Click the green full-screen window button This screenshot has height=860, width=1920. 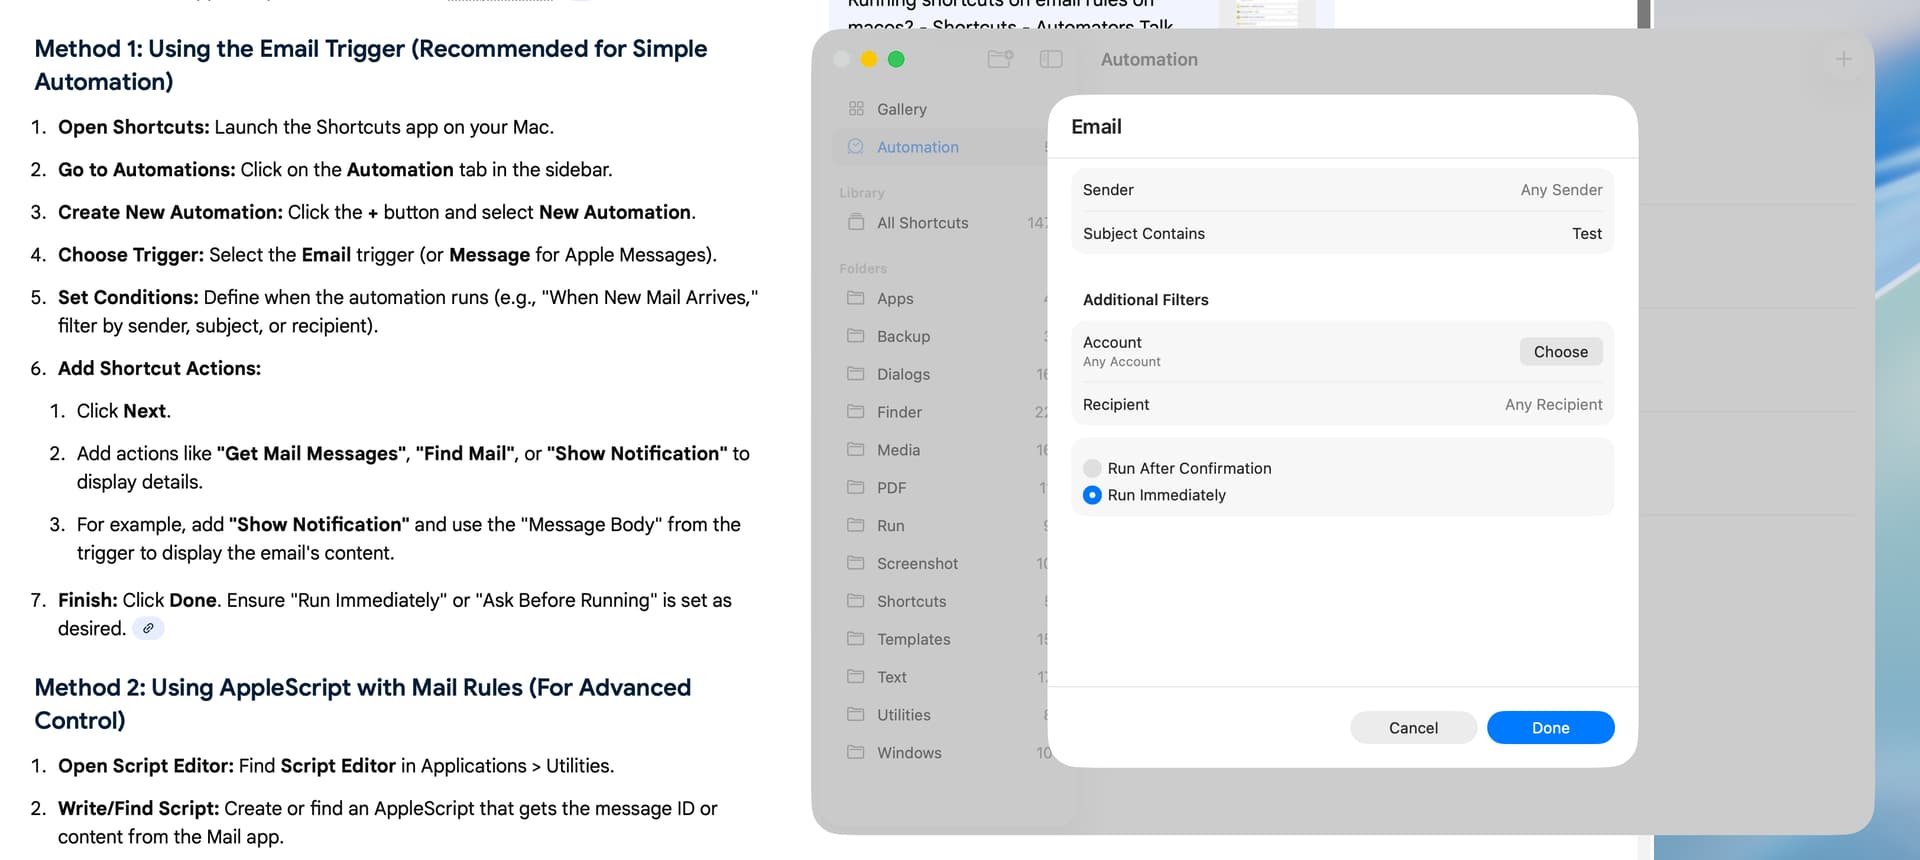click(x=896, y=59)
